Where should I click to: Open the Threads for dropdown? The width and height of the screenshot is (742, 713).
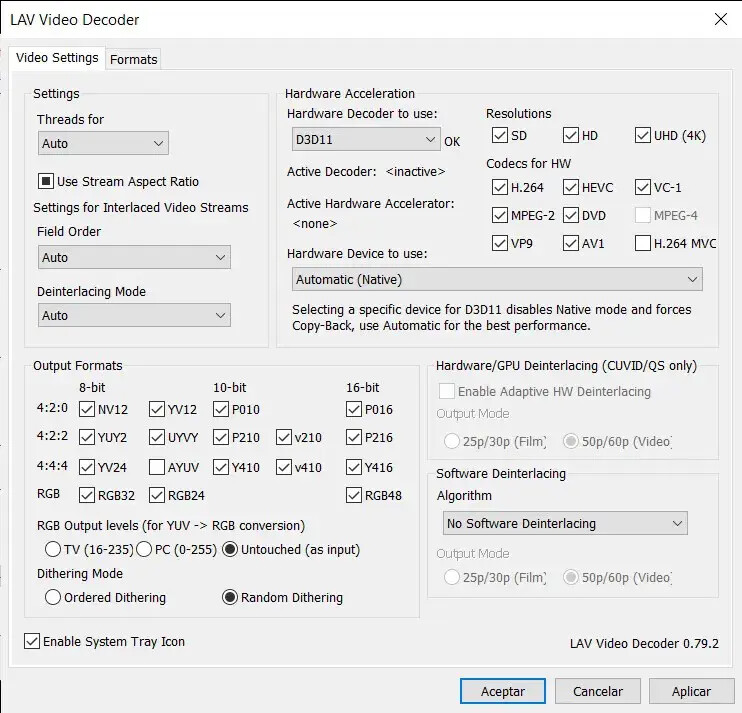click(x=103, y=144)
